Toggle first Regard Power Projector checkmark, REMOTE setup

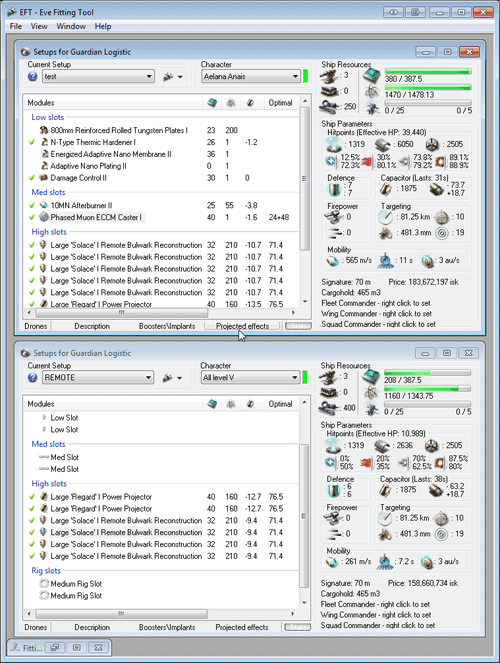(x=32, y=496)
